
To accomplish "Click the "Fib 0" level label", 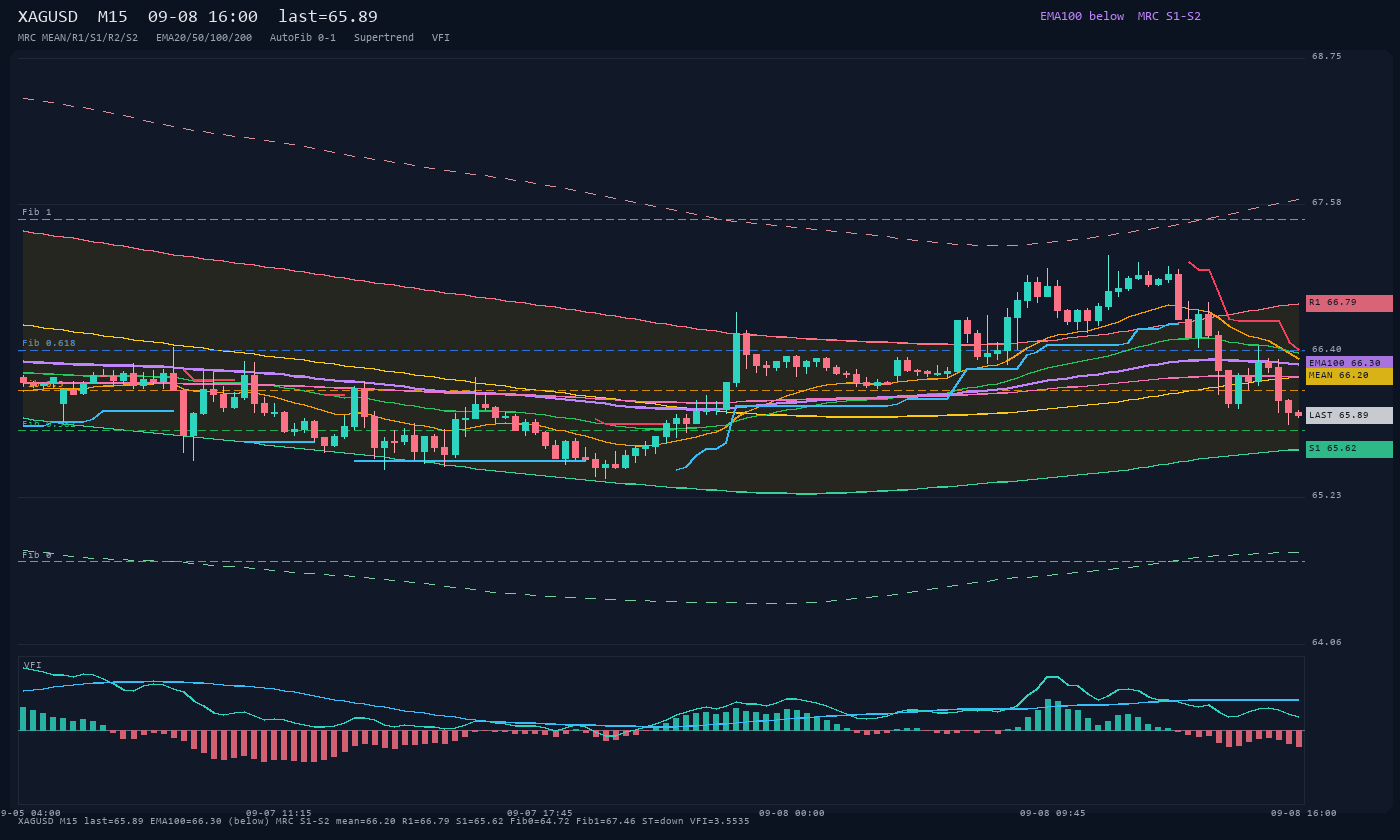I will click(x=37, y=555).
